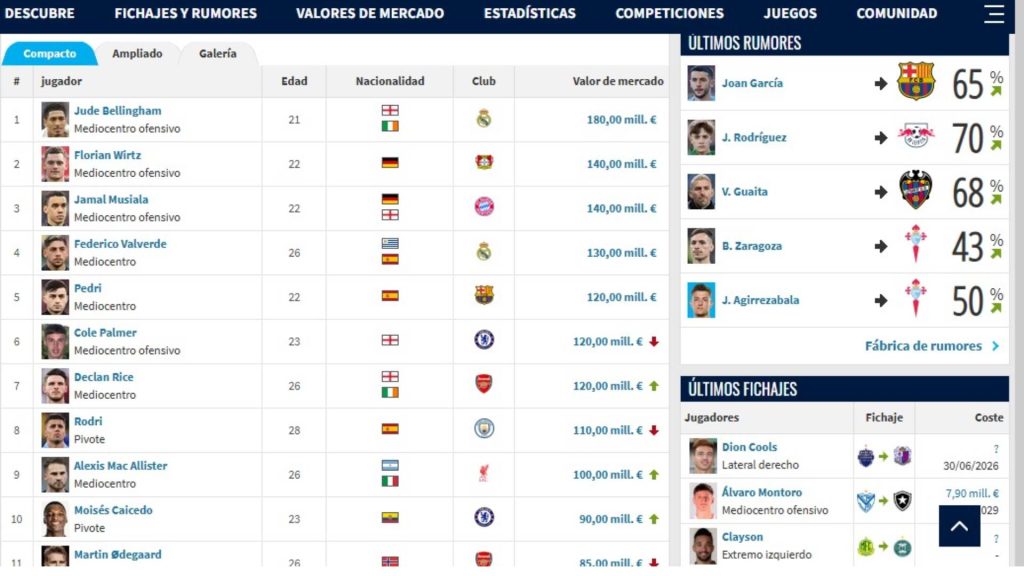This screenshot has height=576, width=1024.
Task: Open the Fichajes y Rumores menu
Action: pos(185,13)
